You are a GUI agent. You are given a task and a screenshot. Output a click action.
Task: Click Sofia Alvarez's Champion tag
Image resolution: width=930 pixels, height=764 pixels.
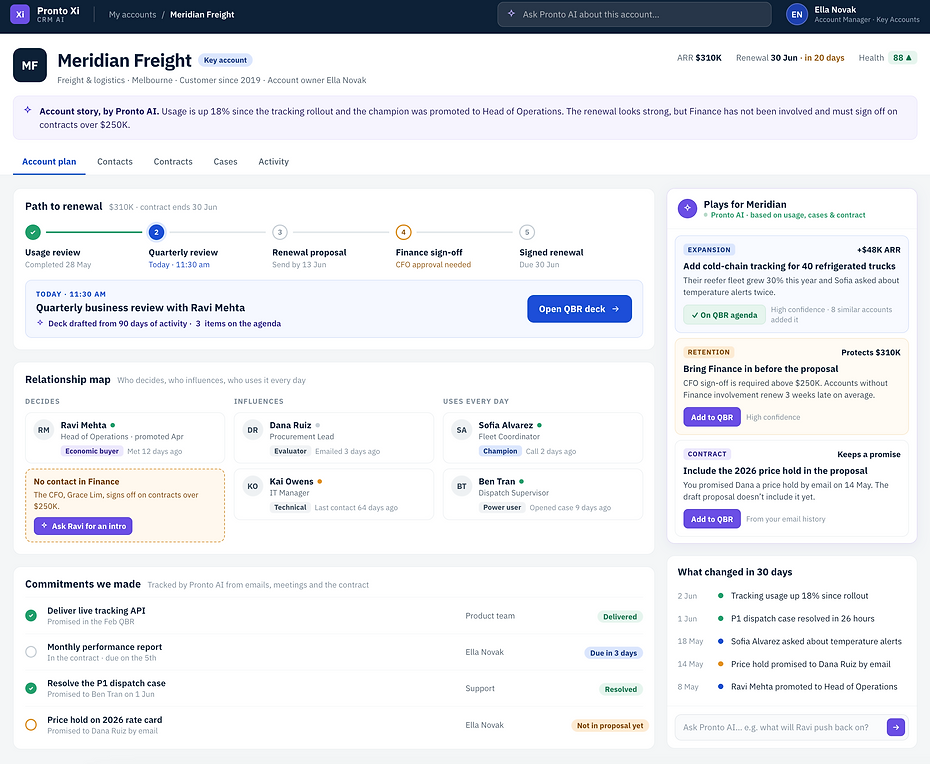pyautogui.click(x=500, y=451)
